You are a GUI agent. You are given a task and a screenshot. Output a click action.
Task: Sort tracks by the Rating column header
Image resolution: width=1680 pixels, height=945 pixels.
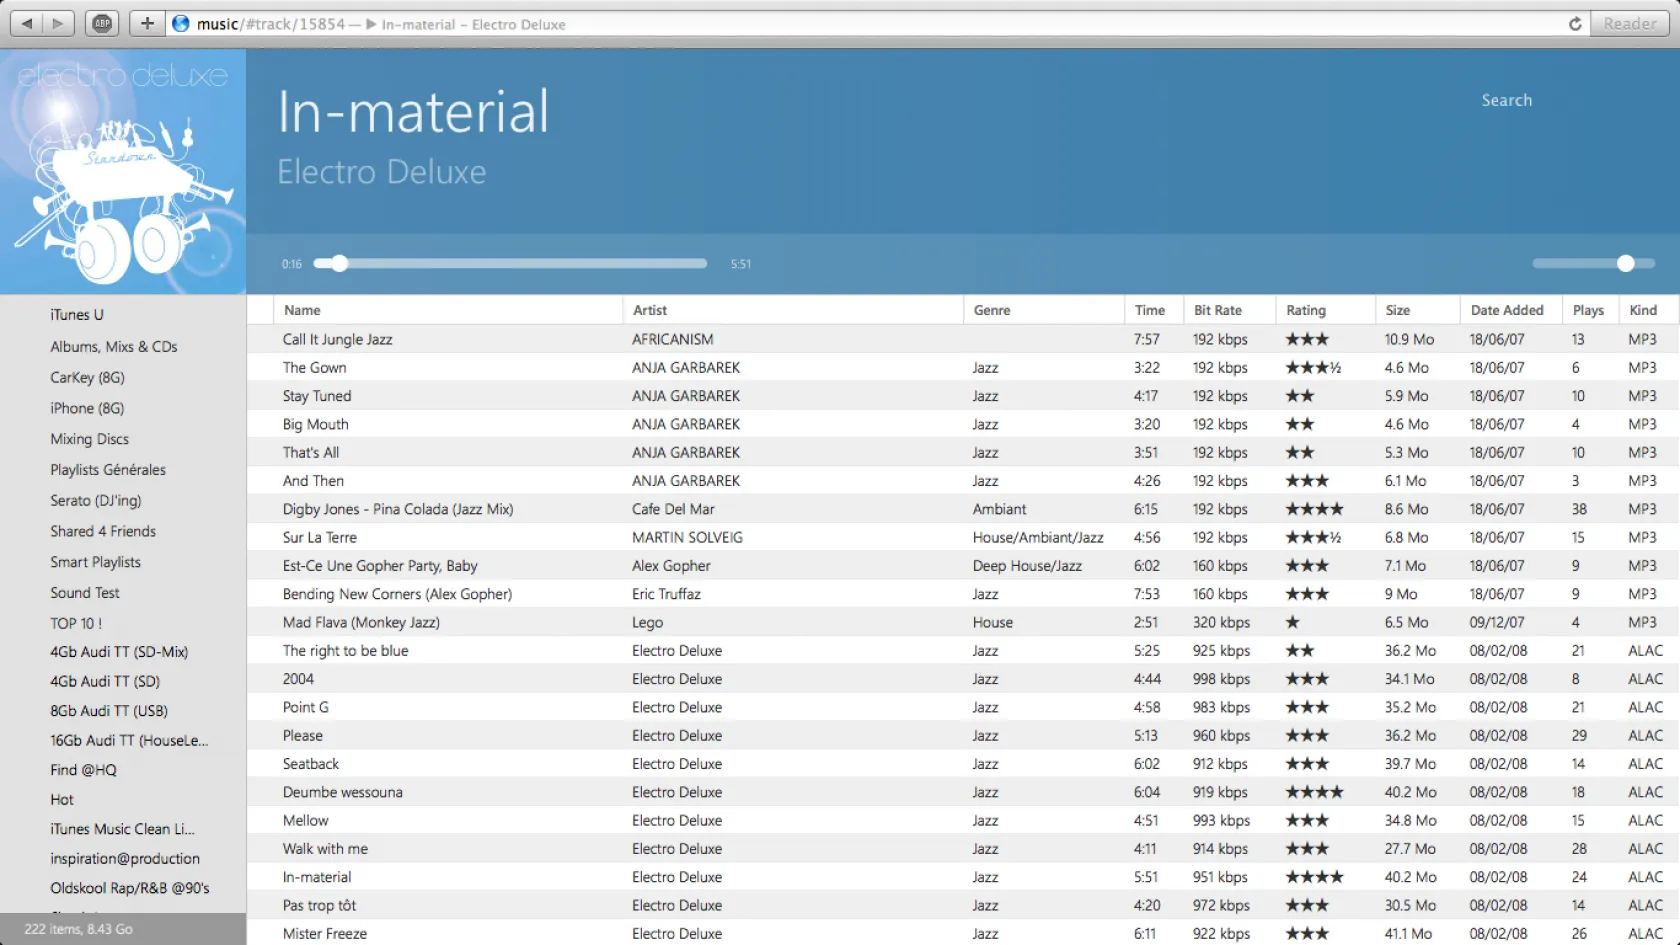pos(1305,310)
